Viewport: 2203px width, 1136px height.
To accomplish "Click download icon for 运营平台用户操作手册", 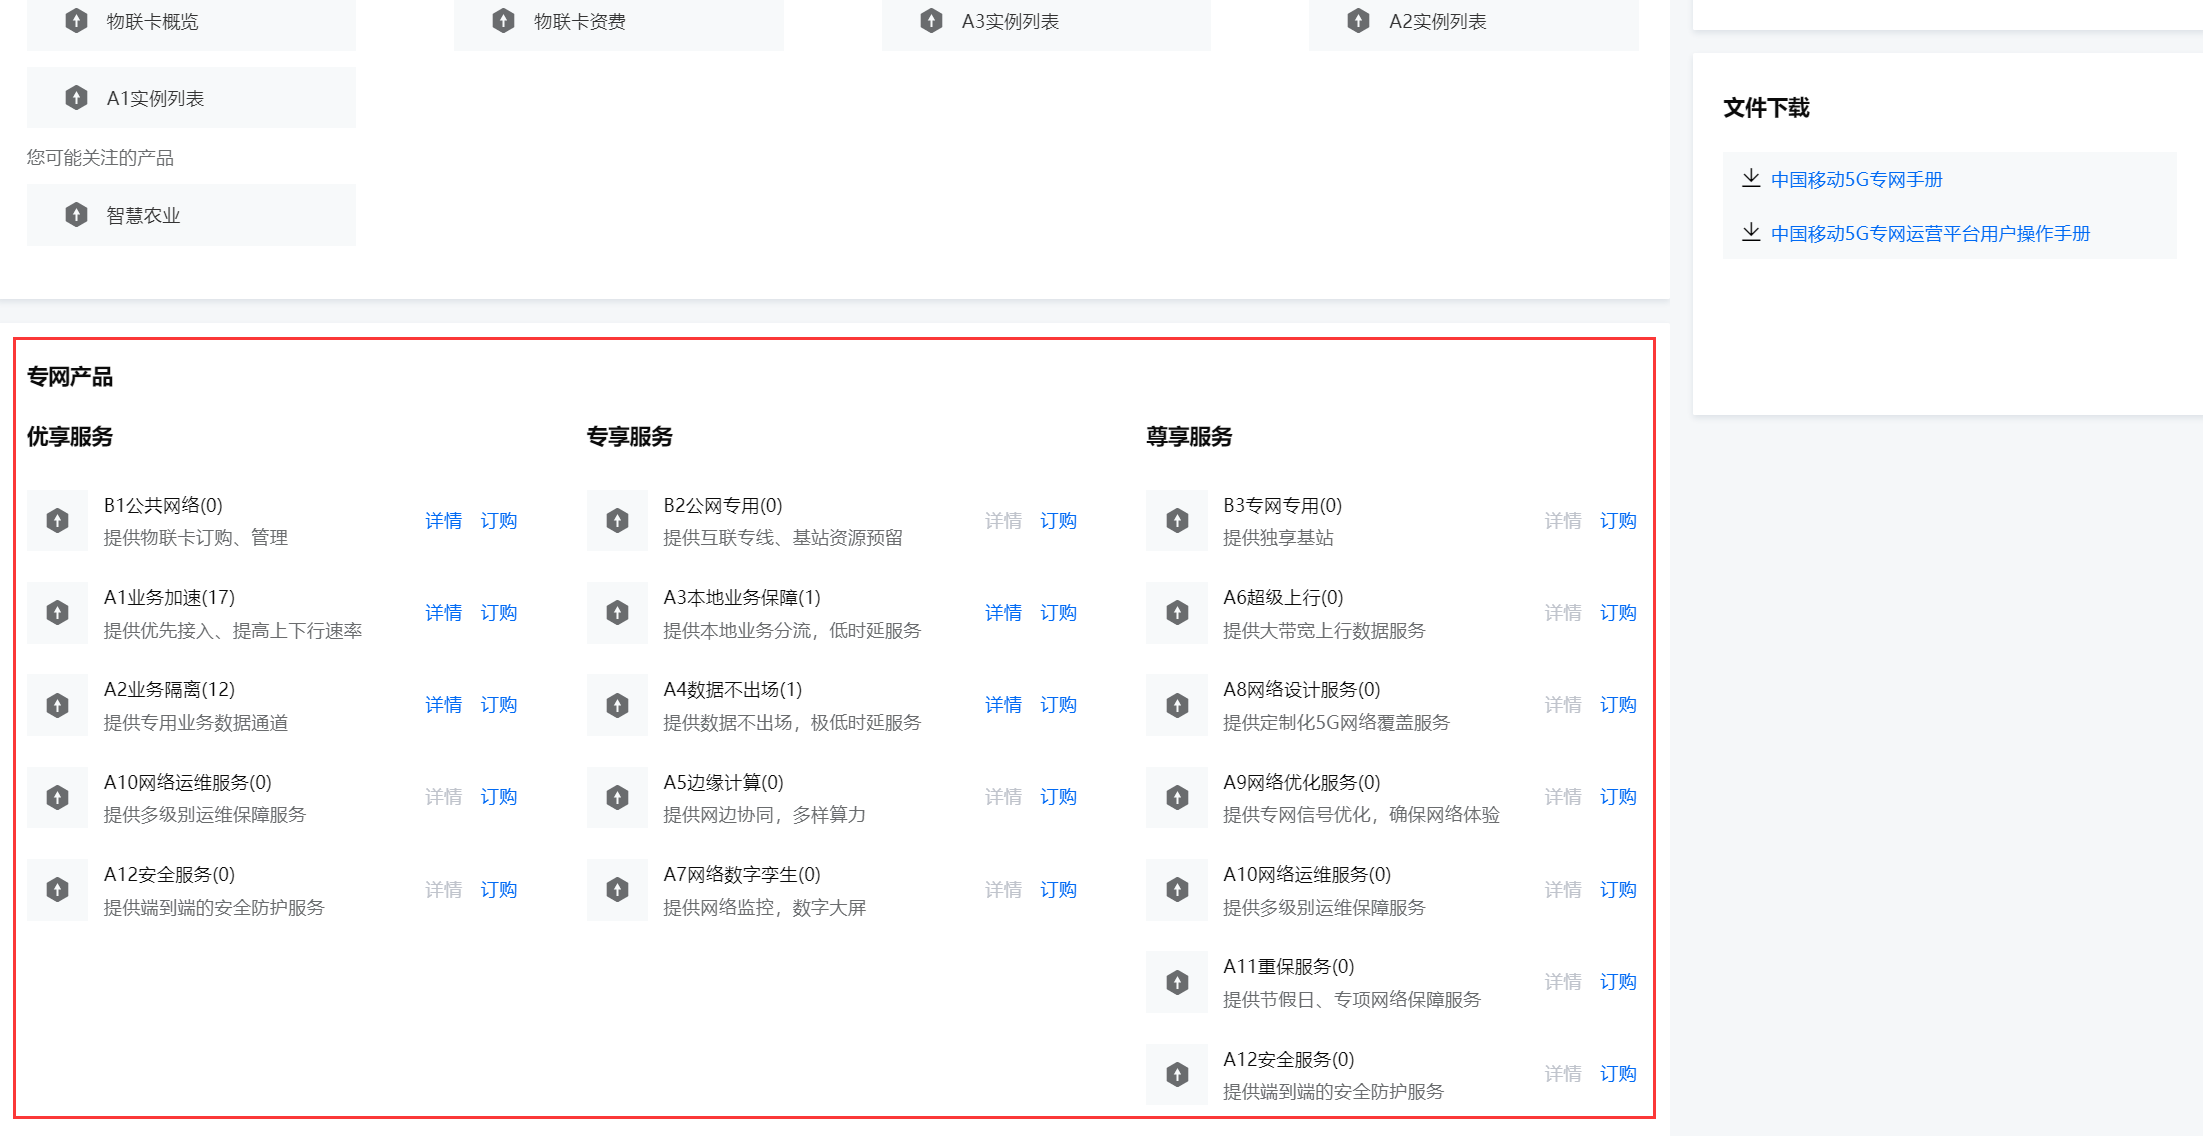I will [x=1751, y=233].
